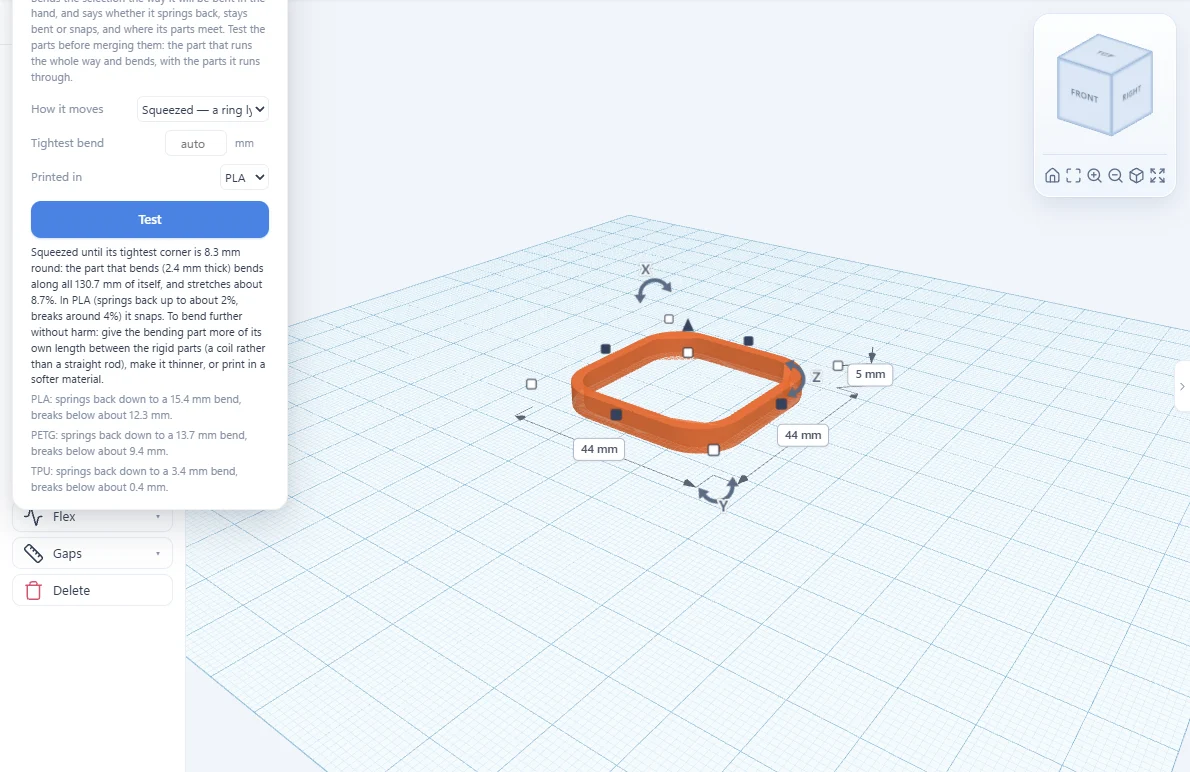Click the 'Tightest bend' label

68,143
